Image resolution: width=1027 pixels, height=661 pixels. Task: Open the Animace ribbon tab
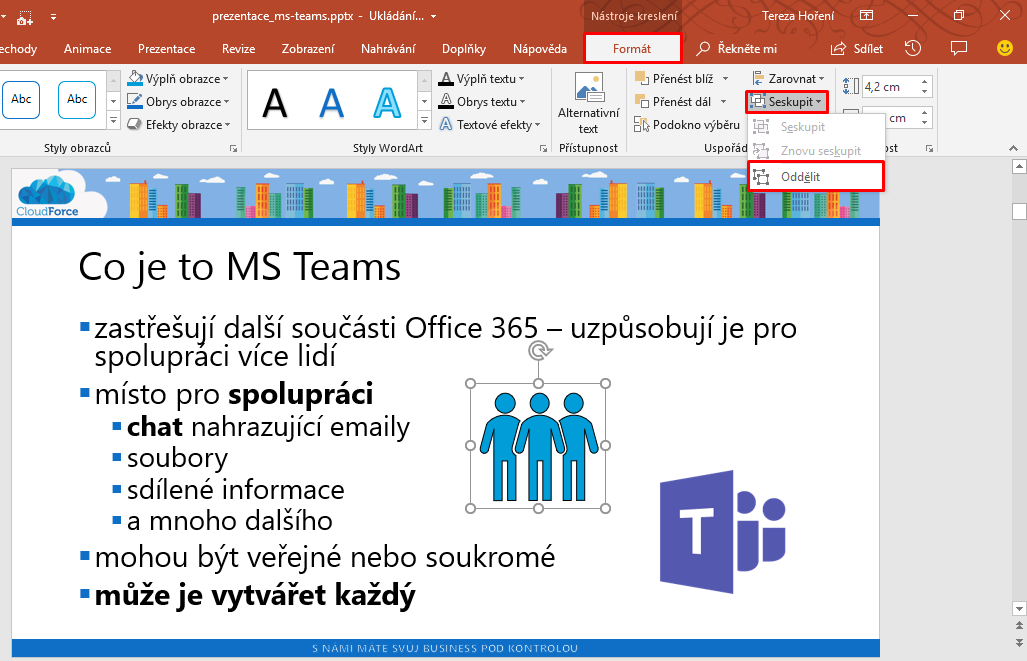tap(87, 48)
